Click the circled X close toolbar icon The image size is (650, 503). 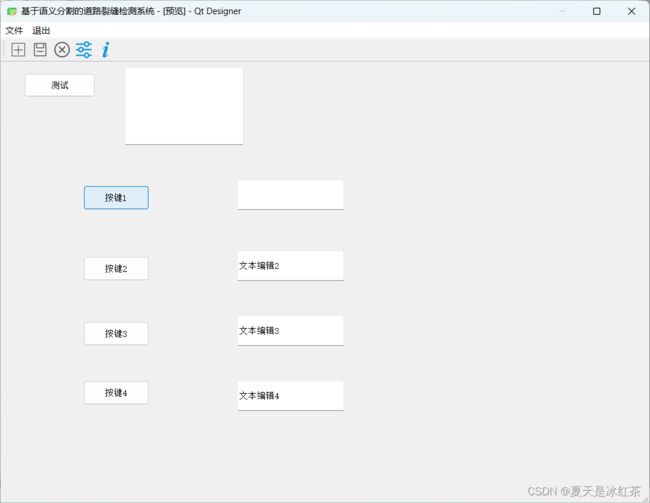(x=62, y=50)
